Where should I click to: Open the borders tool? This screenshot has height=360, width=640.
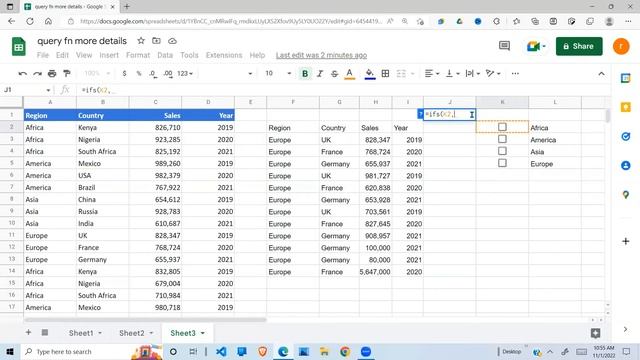385,73
